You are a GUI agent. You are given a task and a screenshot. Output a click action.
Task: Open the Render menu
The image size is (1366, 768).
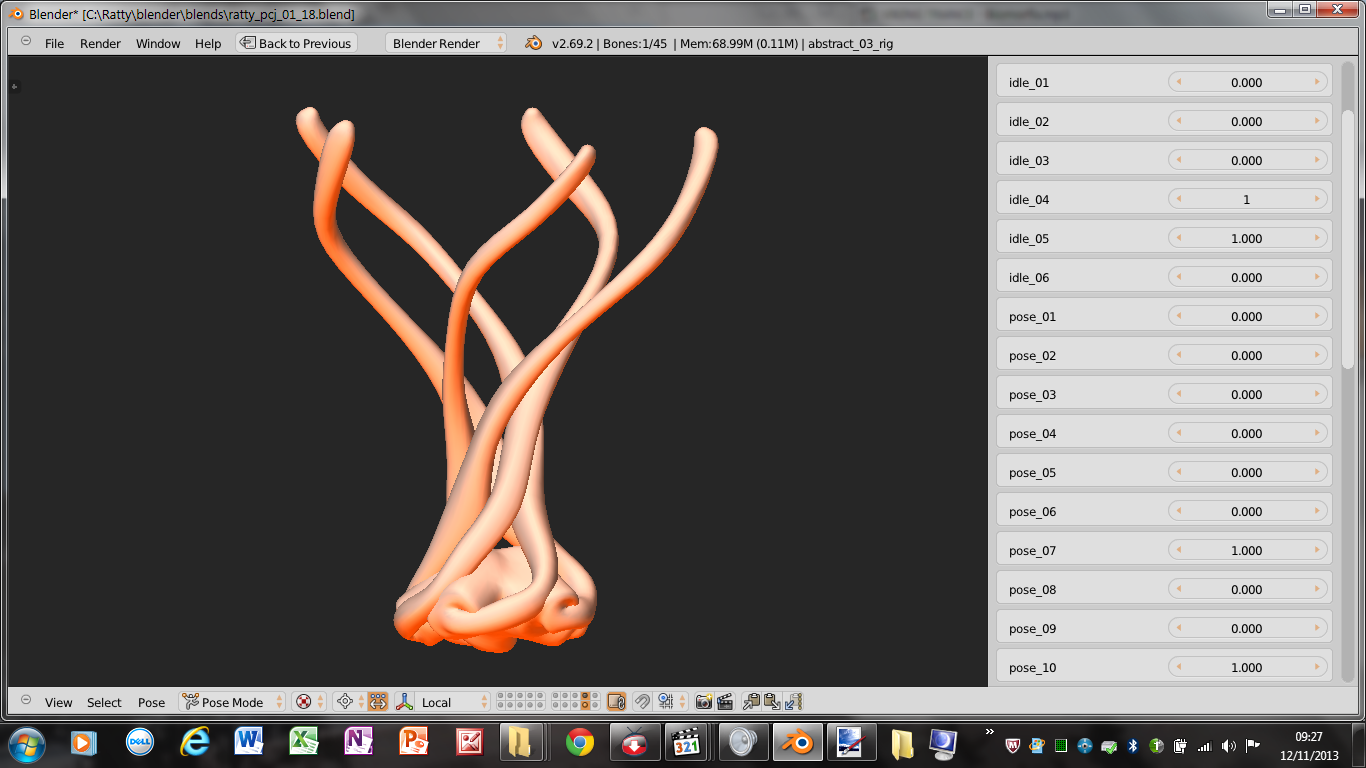(x=100, y=43)
